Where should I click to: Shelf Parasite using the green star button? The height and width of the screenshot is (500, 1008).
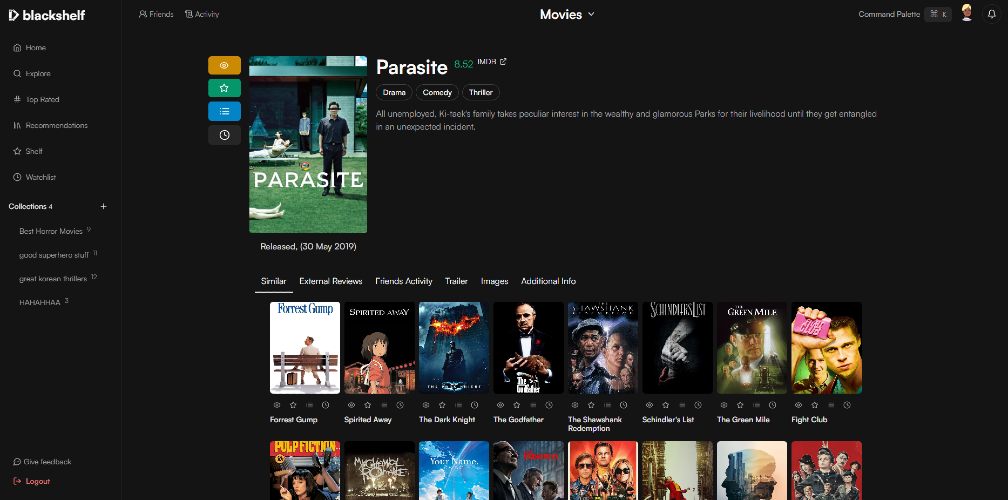224,88
